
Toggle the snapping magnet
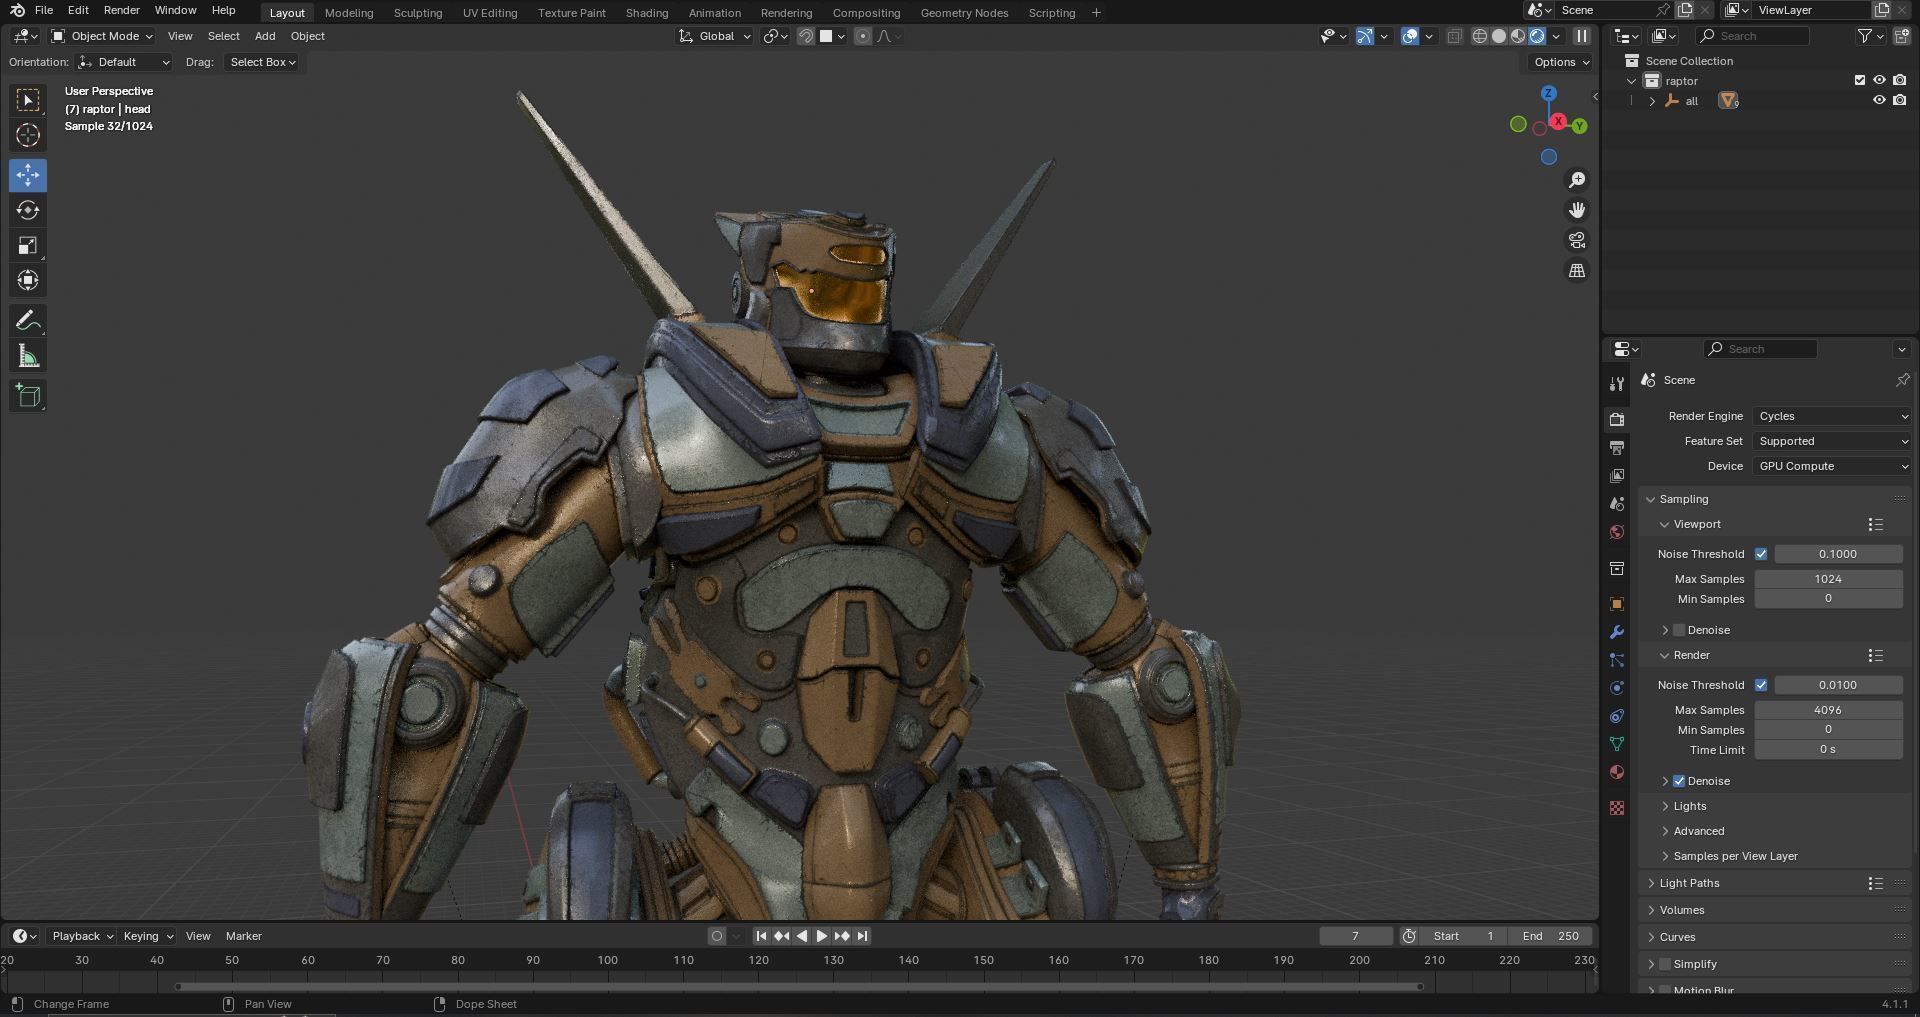pos(806,36)
